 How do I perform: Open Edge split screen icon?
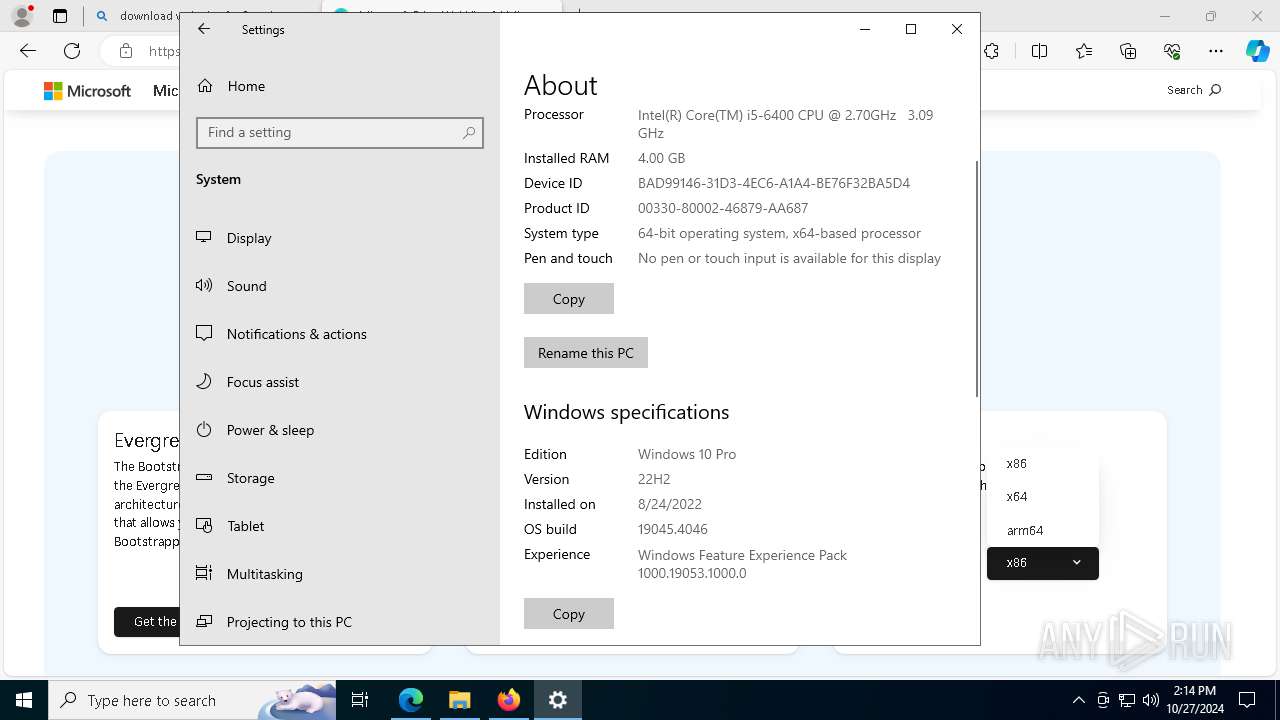tap(1040, 51)
